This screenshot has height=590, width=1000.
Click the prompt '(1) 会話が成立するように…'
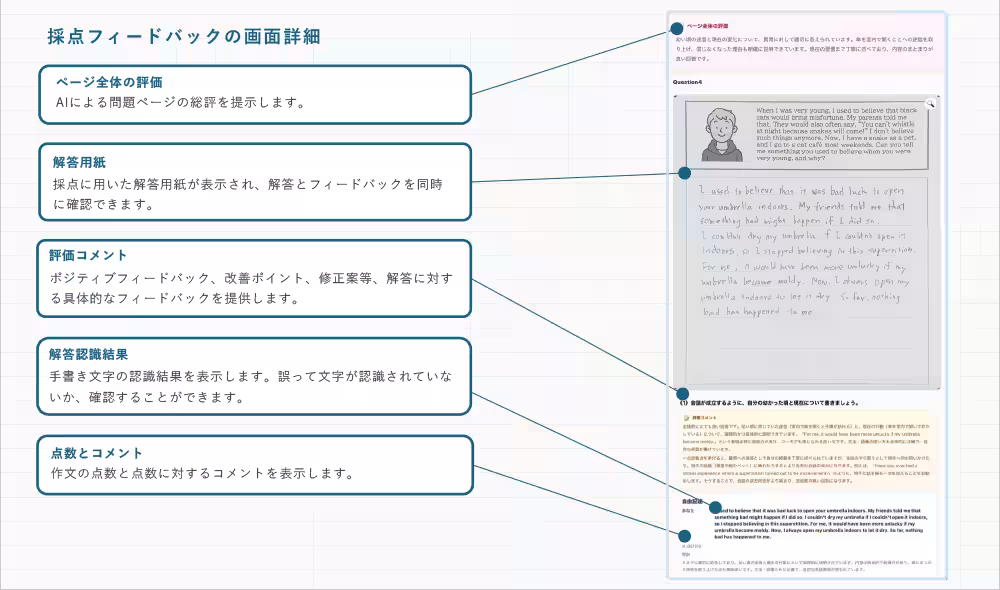[768, 403]
